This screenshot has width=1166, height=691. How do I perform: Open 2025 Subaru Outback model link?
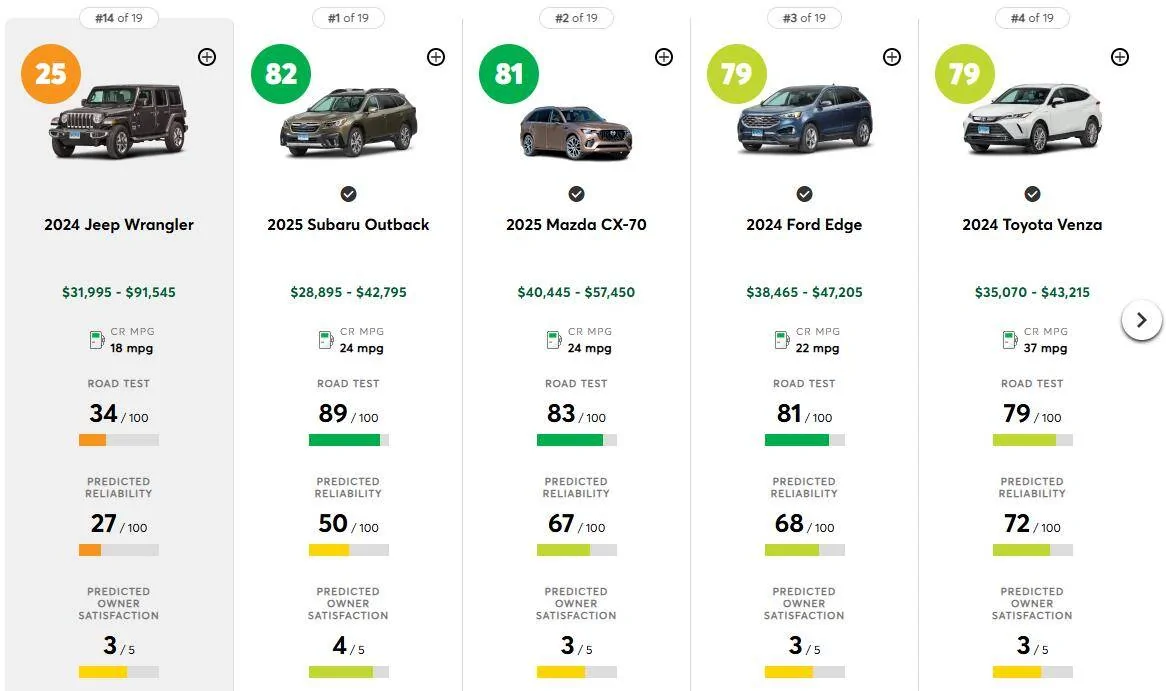(x=348, y=225)
